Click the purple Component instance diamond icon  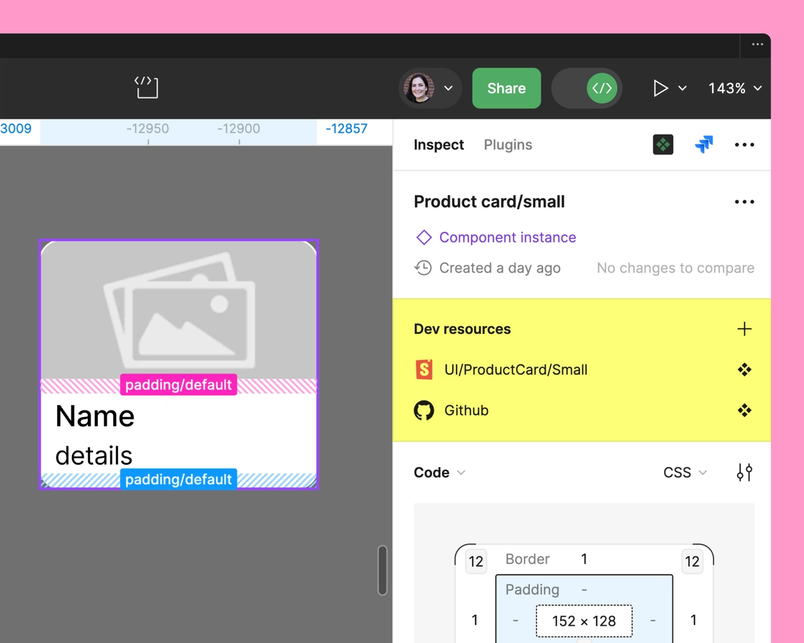[x=424, y=237]
